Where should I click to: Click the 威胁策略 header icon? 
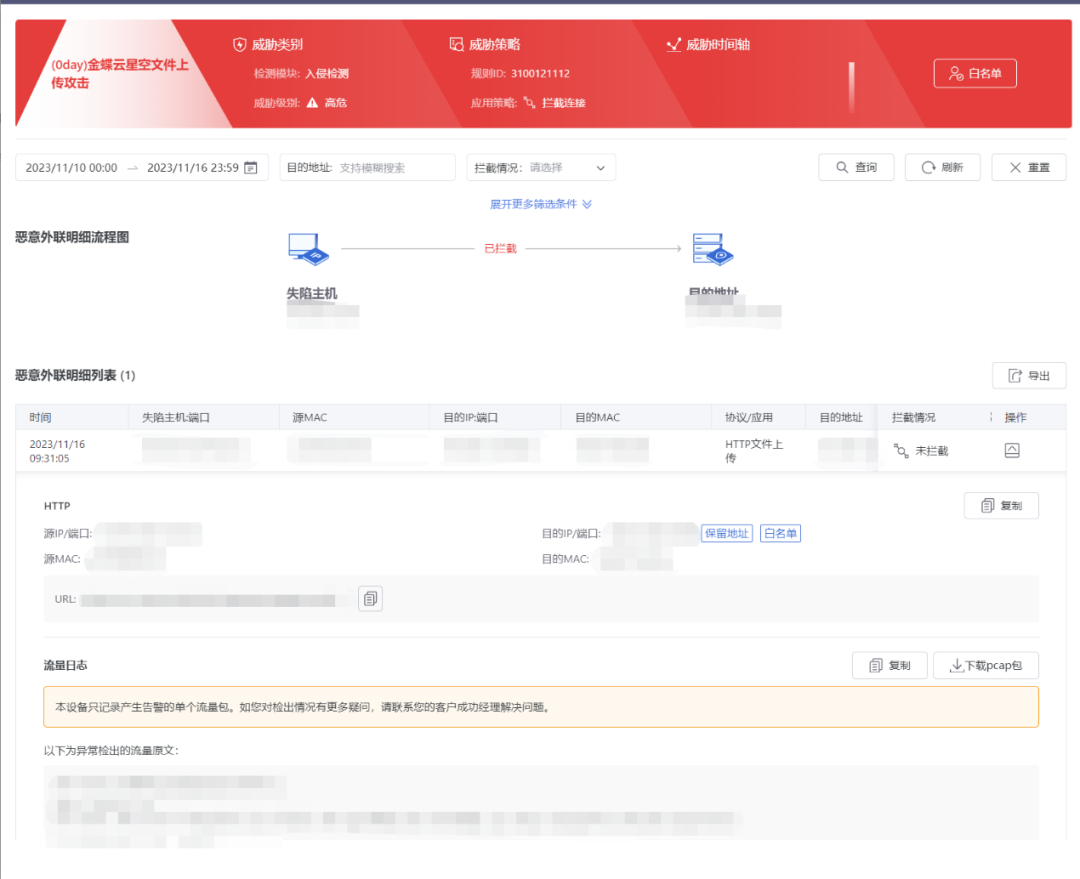click(456, 45)
